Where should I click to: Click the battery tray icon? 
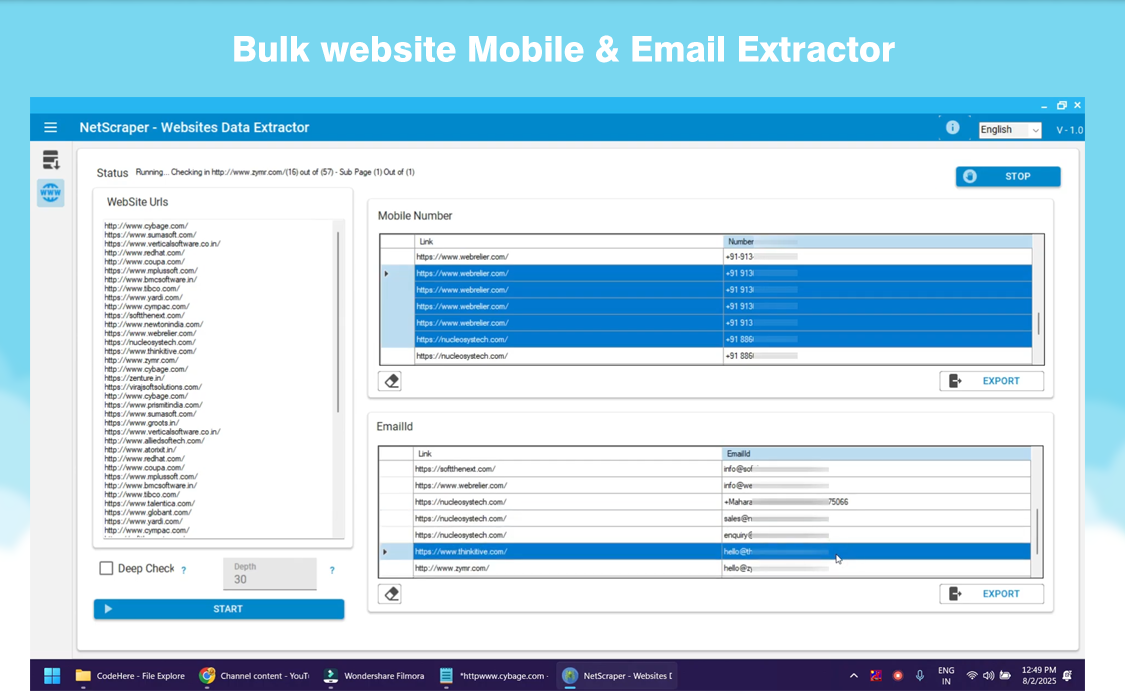pyautogui.click(x=1005, y=675)
